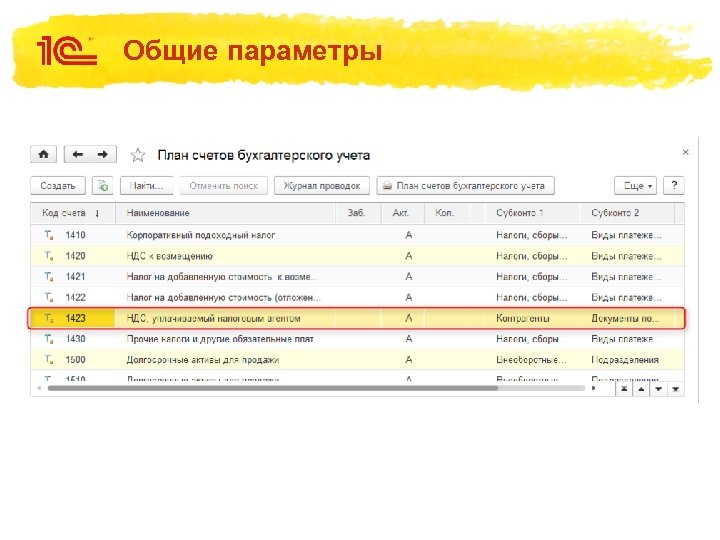Select code cell 1410

[x=75, y=235]
